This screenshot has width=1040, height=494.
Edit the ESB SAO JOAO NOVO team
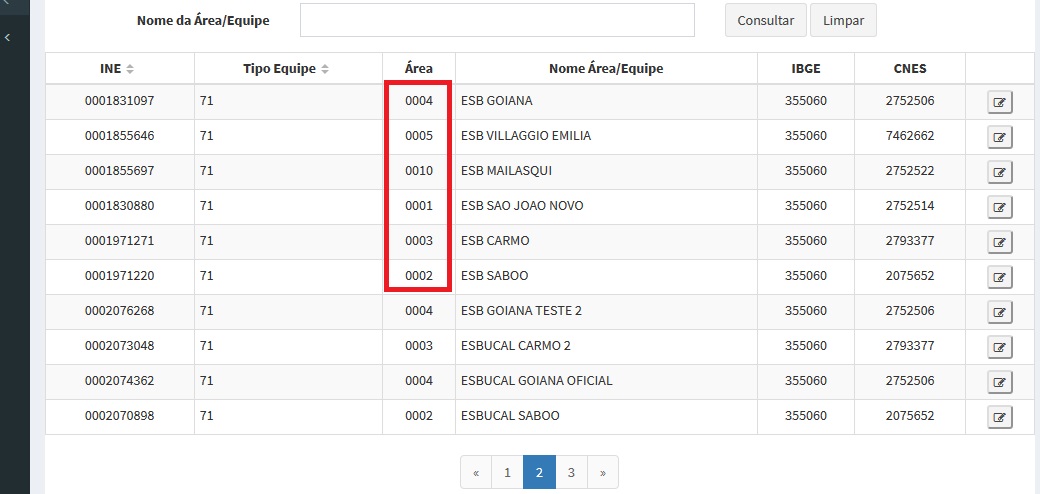pos(999,207)
